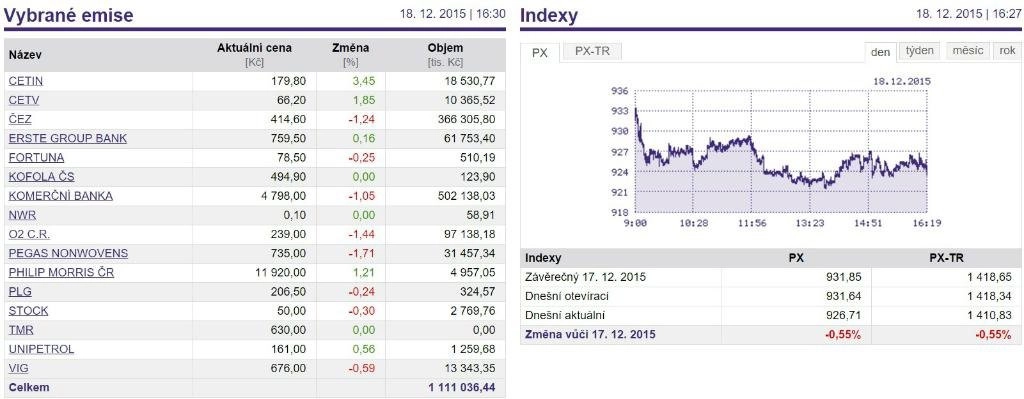Open O2 C.R. stock link
Viewport: 1024px width, 399px height.
pyautogui.click(x=29, y=234)
